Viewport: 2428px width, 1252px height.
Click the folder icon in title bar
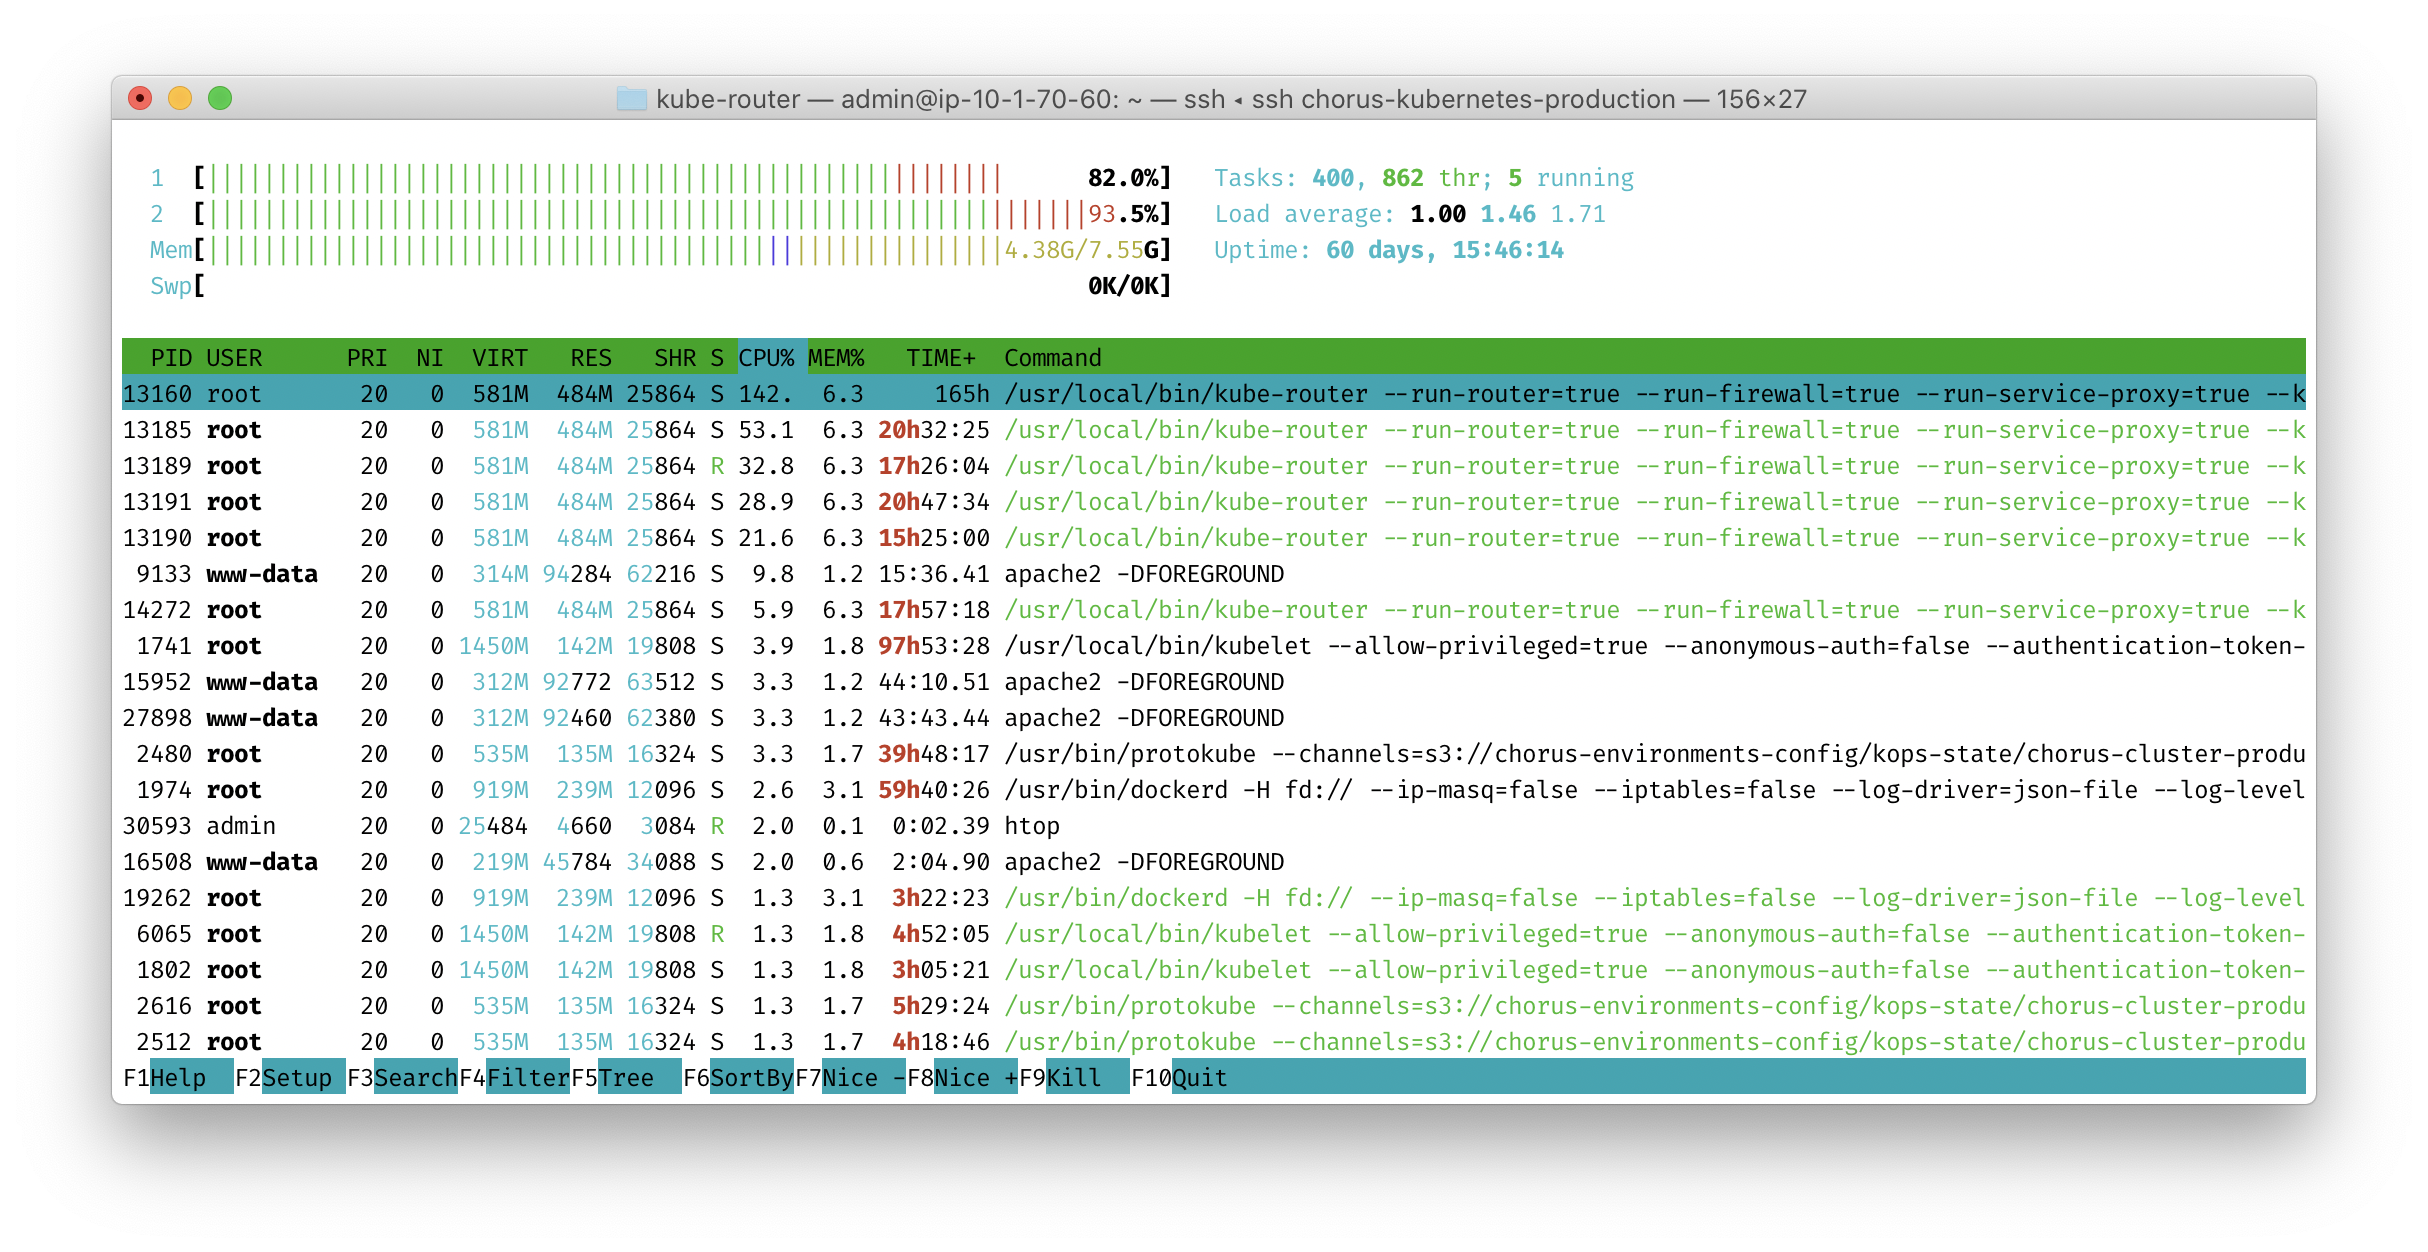[x=631, y=99]
